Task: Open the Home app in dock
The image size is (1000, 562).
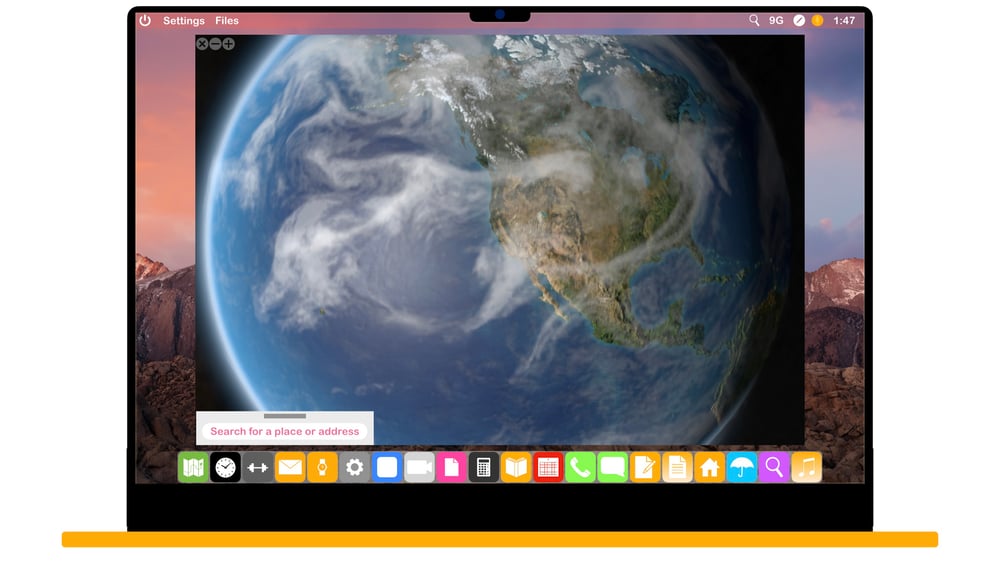Action: 710,468
